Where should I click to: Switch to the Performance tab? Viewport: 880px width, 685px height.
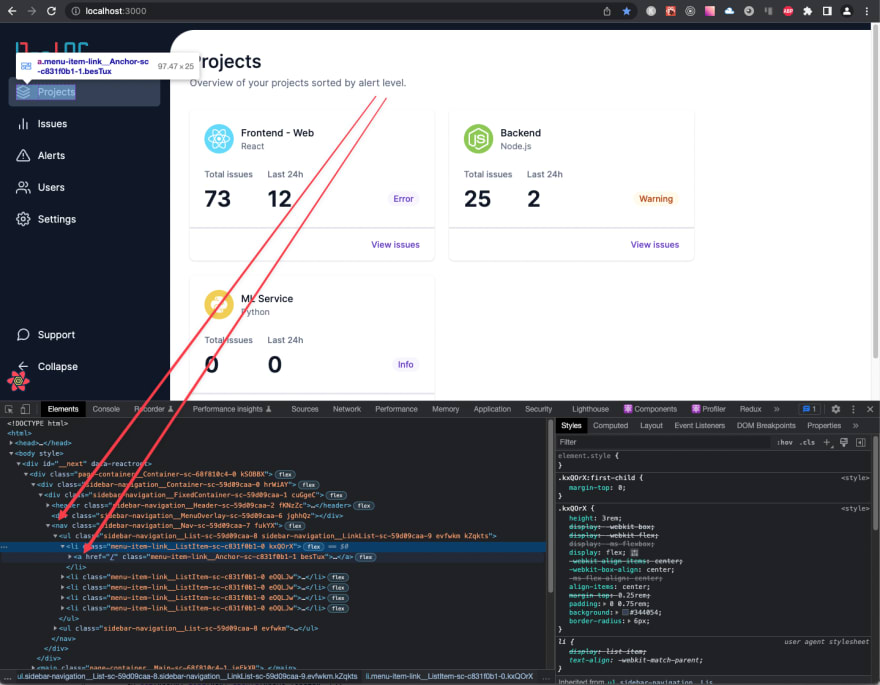tap(396, 410)
